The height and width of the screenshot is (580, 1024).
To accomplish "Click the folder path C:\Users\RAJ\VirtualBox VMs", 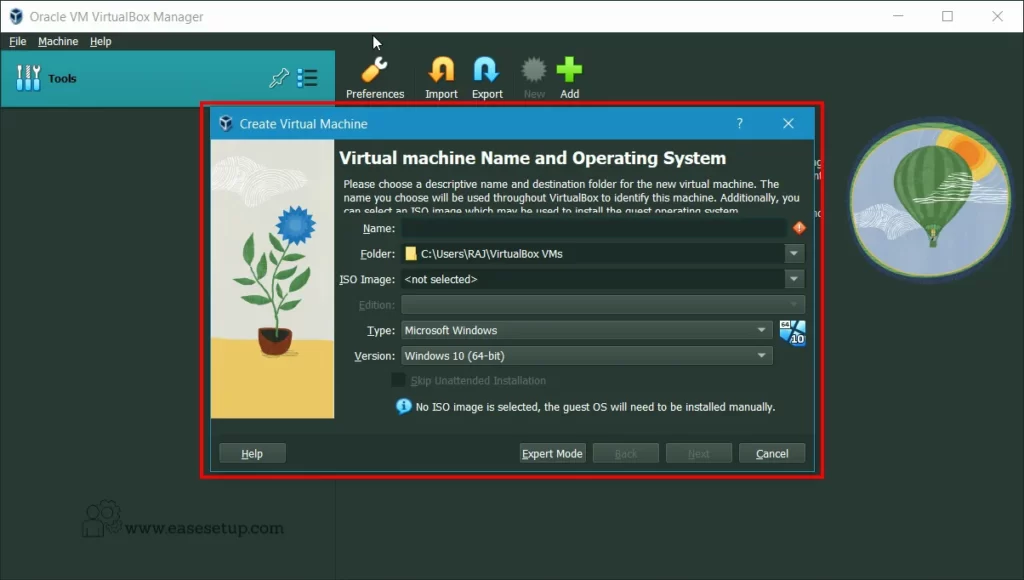I will pos(491,253).
